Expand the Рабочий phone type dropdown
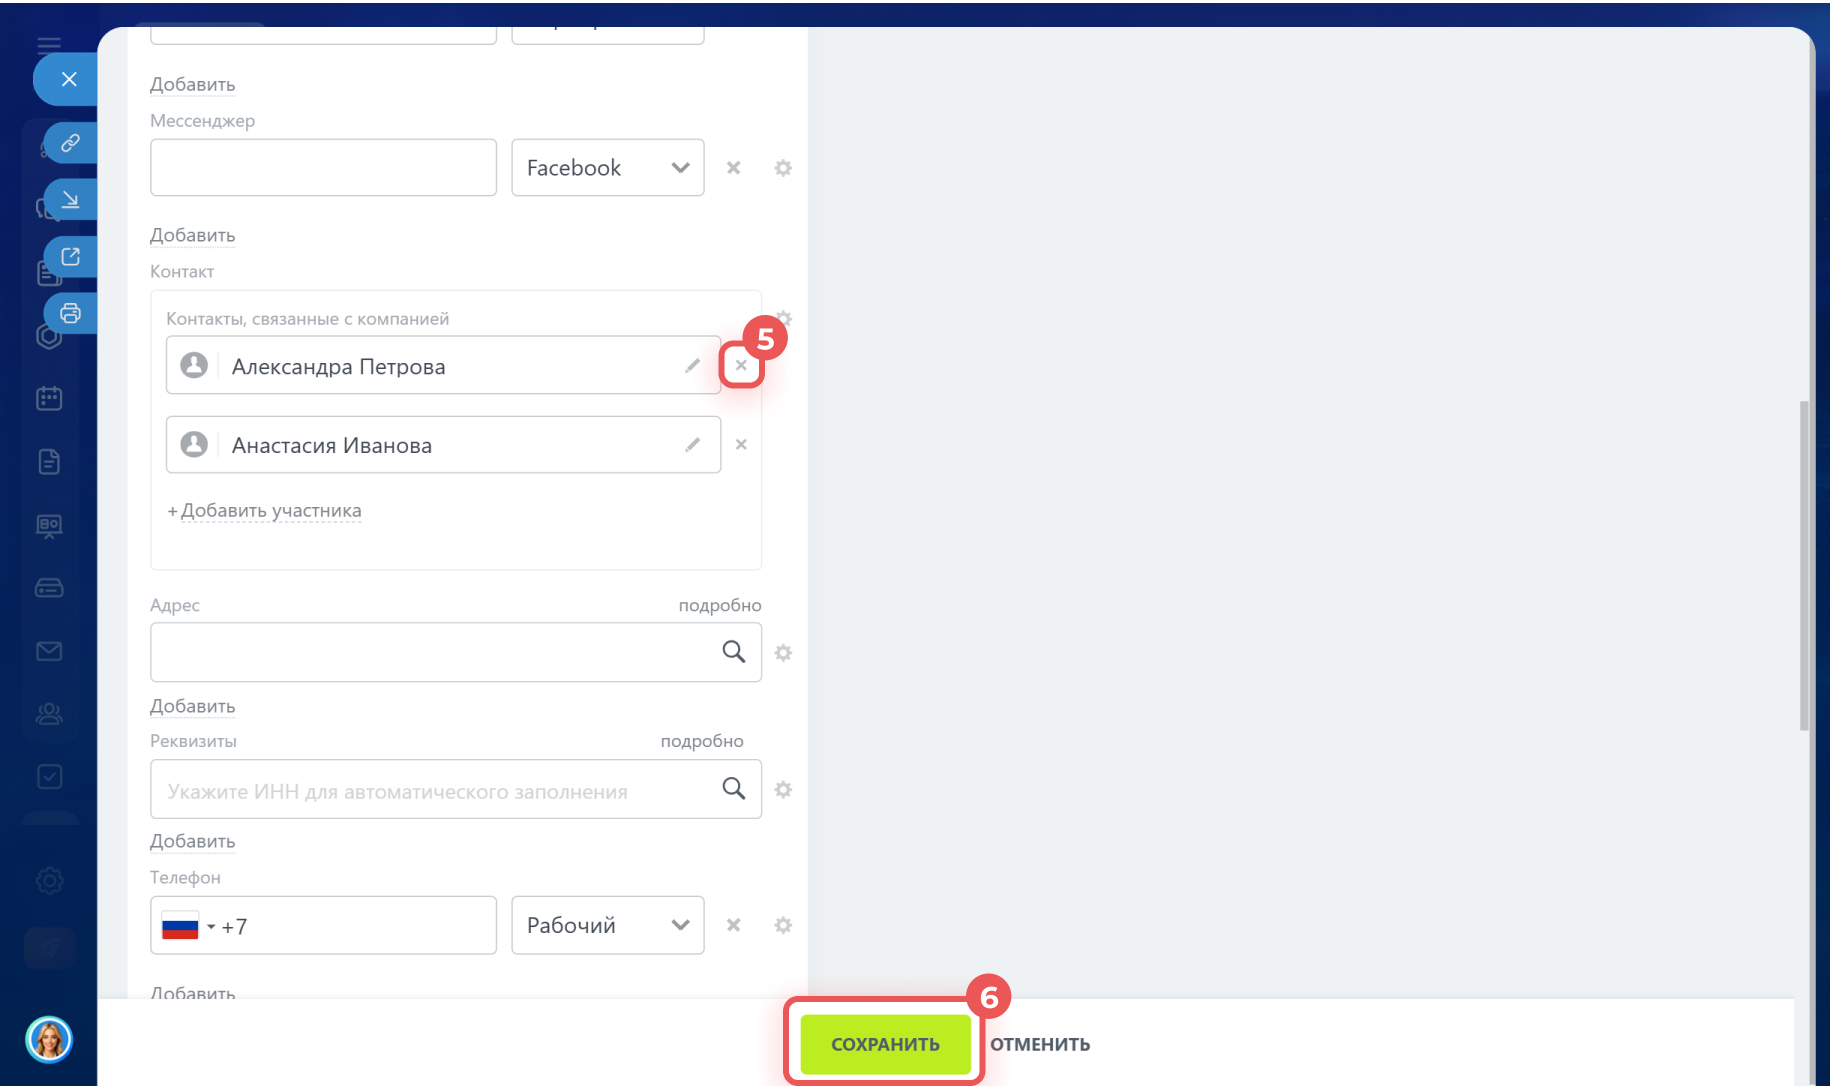Viewport: 1830px width, 1086px height. 608,925
